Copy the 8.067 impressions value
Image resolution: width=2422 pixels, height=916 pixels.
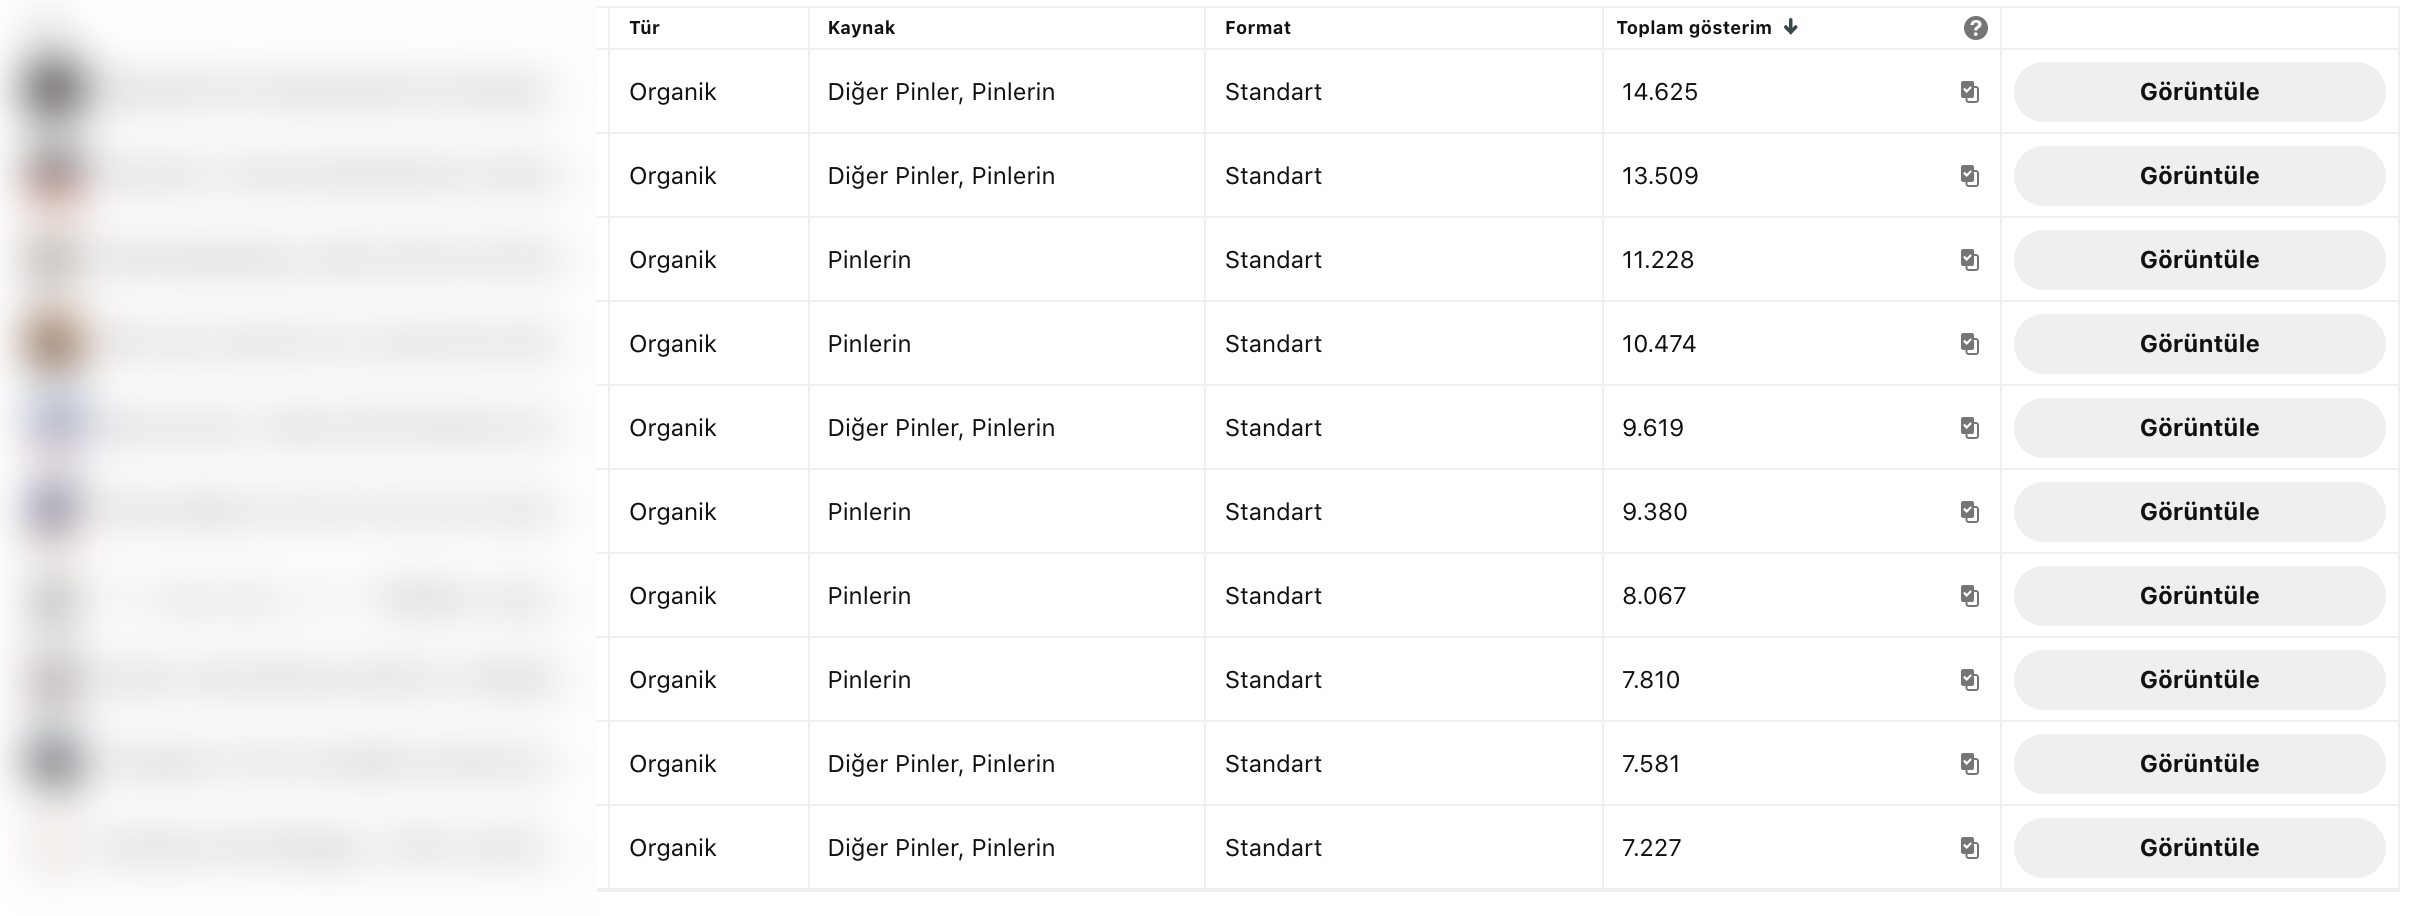1969,596
